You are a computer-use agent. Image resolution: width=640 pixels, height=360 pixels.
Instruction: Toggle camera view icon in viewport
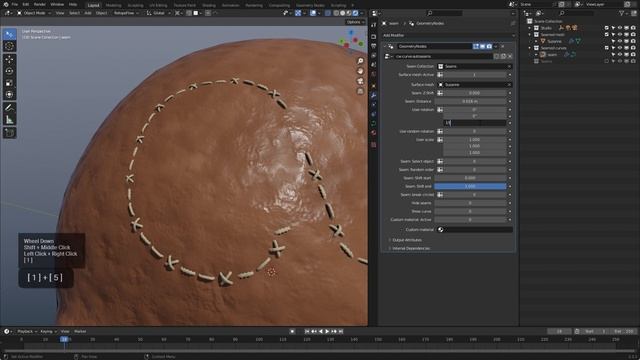[360, 81]
